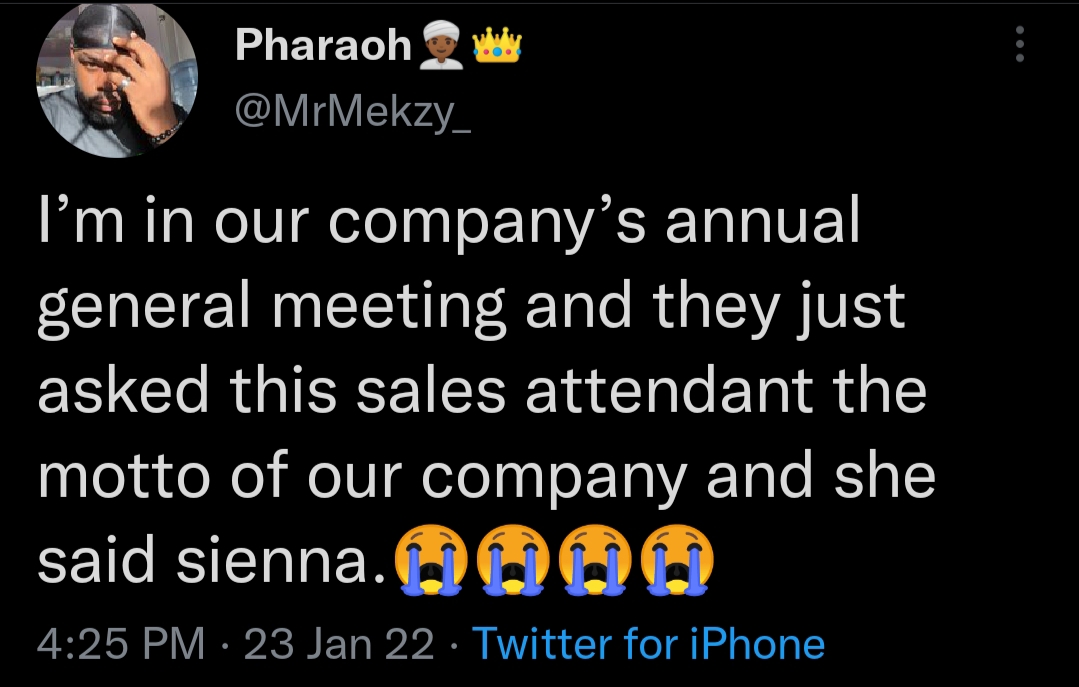The height and width of the screenshot is (687, 1079).
Task: Click the line 'asked this sales attendant the'
Action: pyautogui.click(x=482, y=390)
